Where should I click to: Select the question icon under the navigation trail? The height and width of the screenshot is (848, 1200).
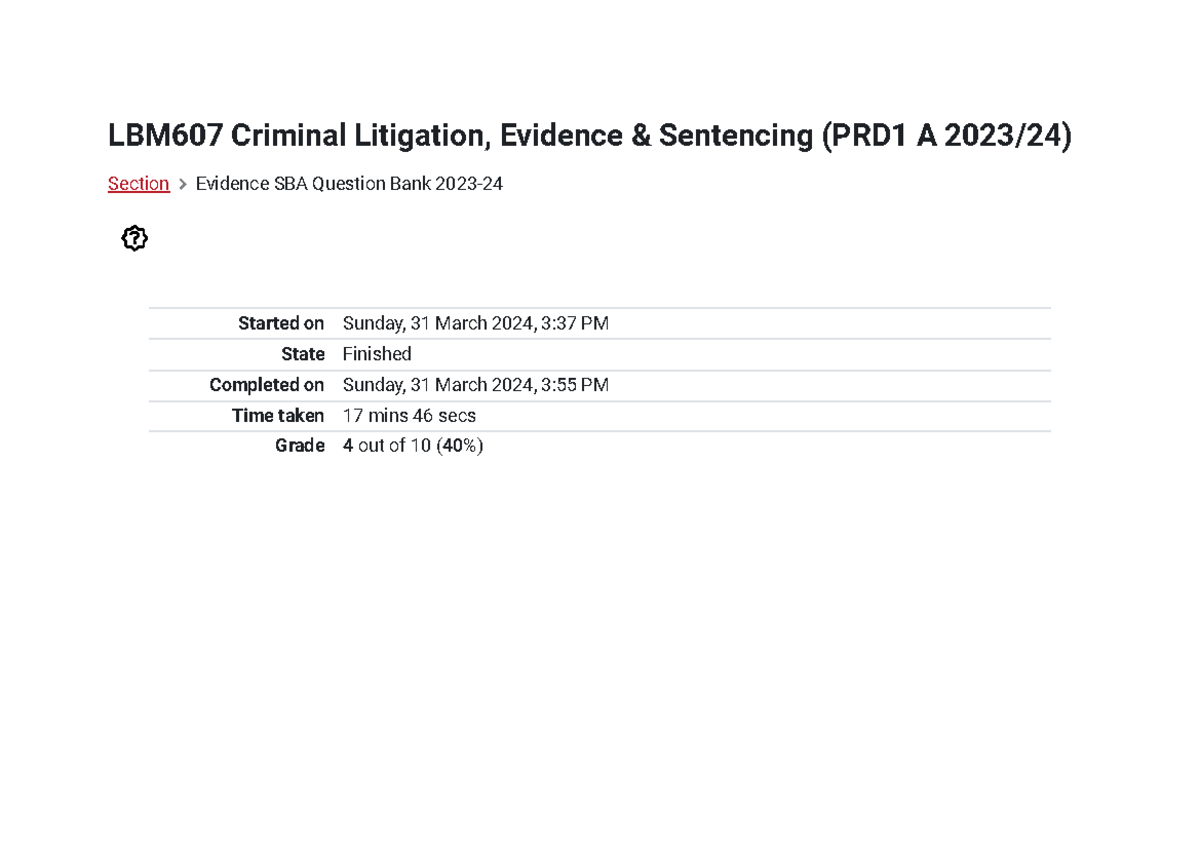pyautogui.click(x=134, y=238)
